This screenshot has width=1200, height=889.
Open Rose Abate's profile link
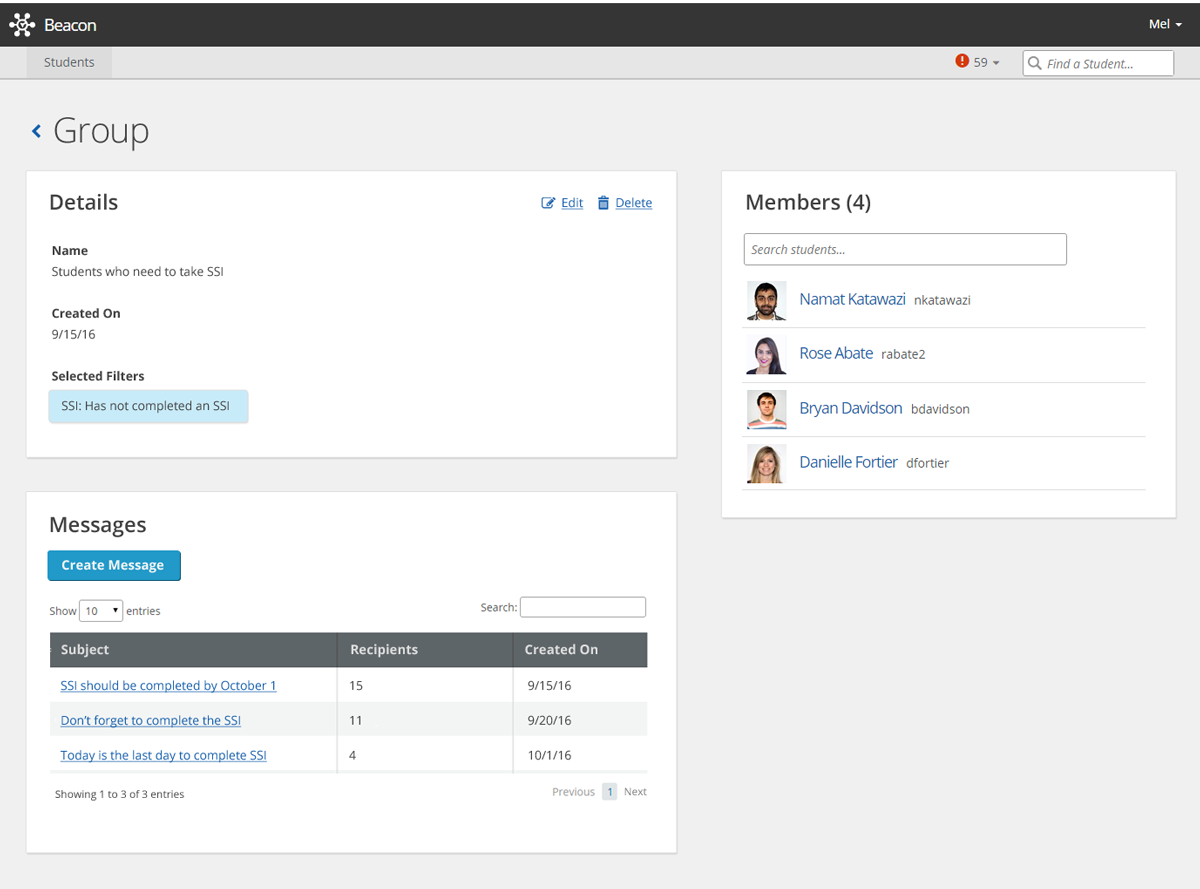[x=836, y=353]
